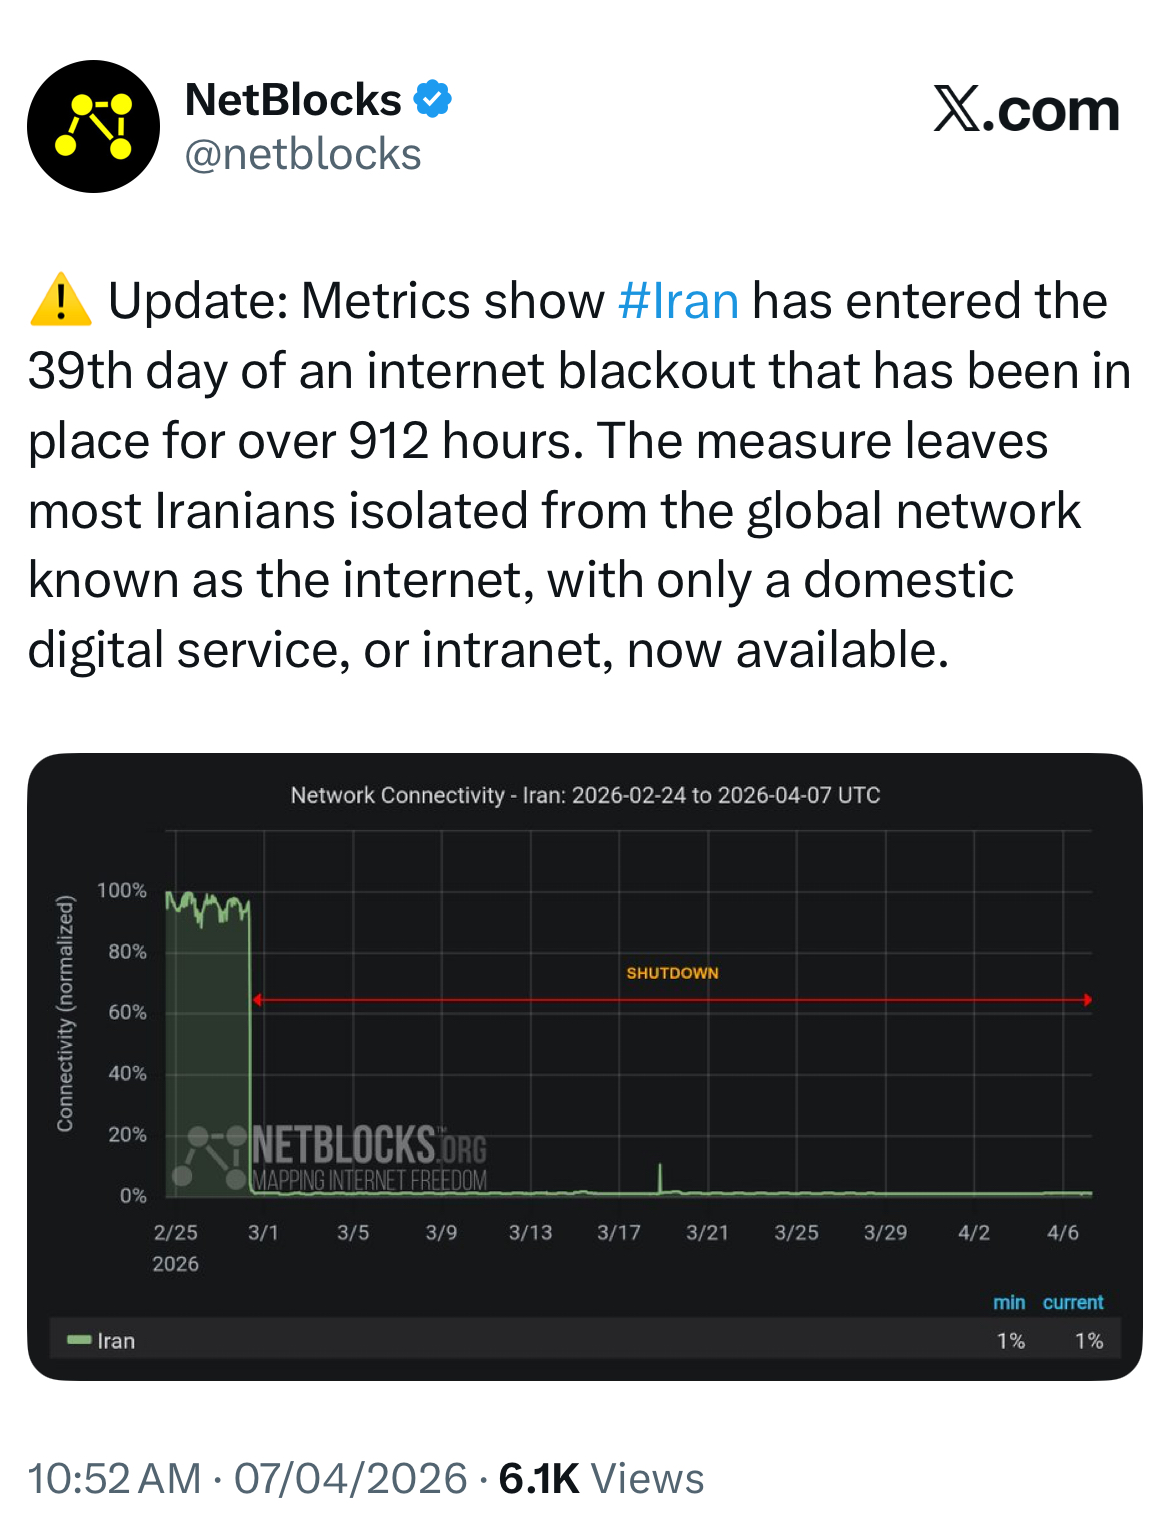Click the yellow warning emoji

pyautogui.click(x=61, y=301)
